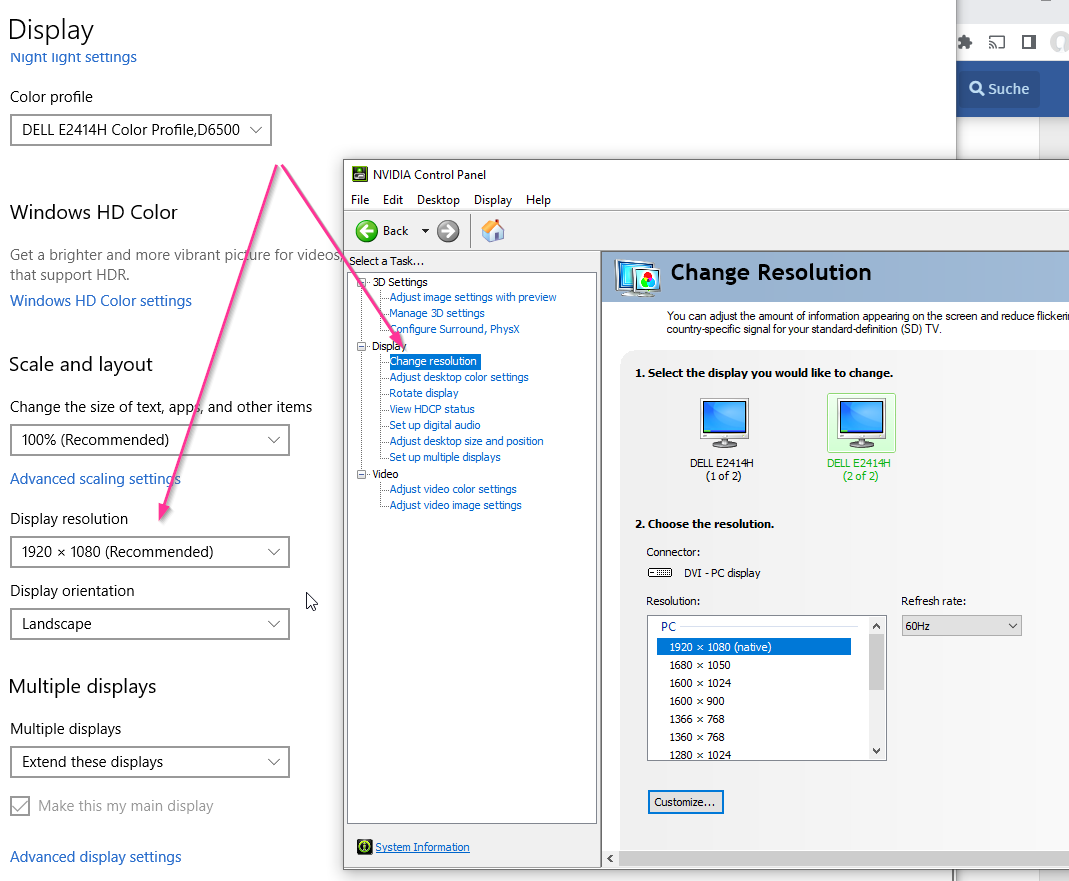
Task: Select Adjust video image settings
Action: [455, 505]
